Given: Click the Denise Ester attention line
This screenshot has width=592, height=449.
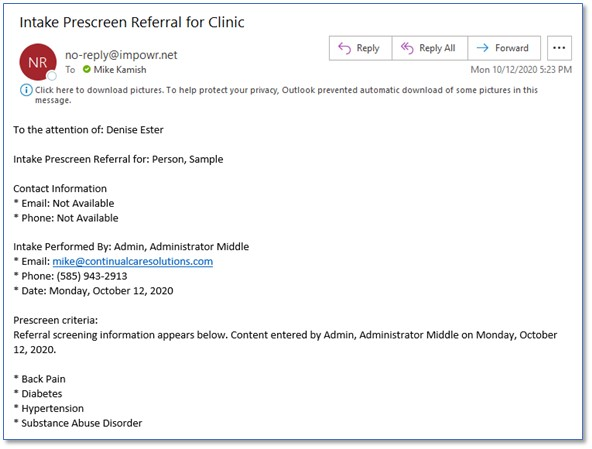Looking at the screenshot, I should (x=88, y=130).
